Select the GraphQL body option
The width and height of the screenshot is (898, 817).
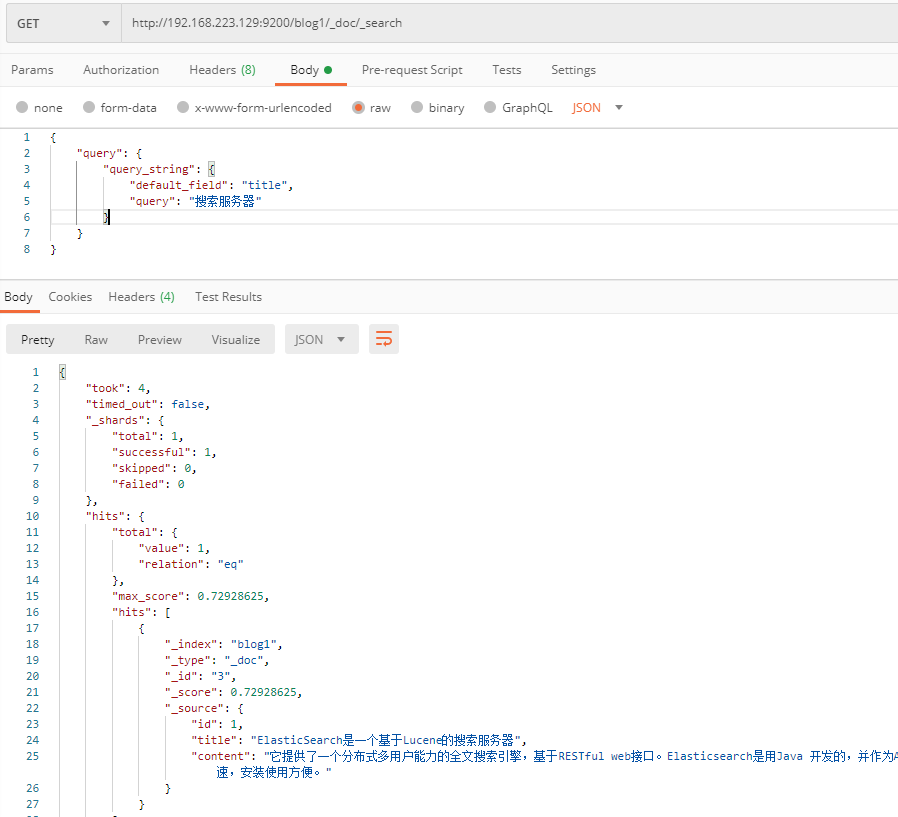[490, 107]
